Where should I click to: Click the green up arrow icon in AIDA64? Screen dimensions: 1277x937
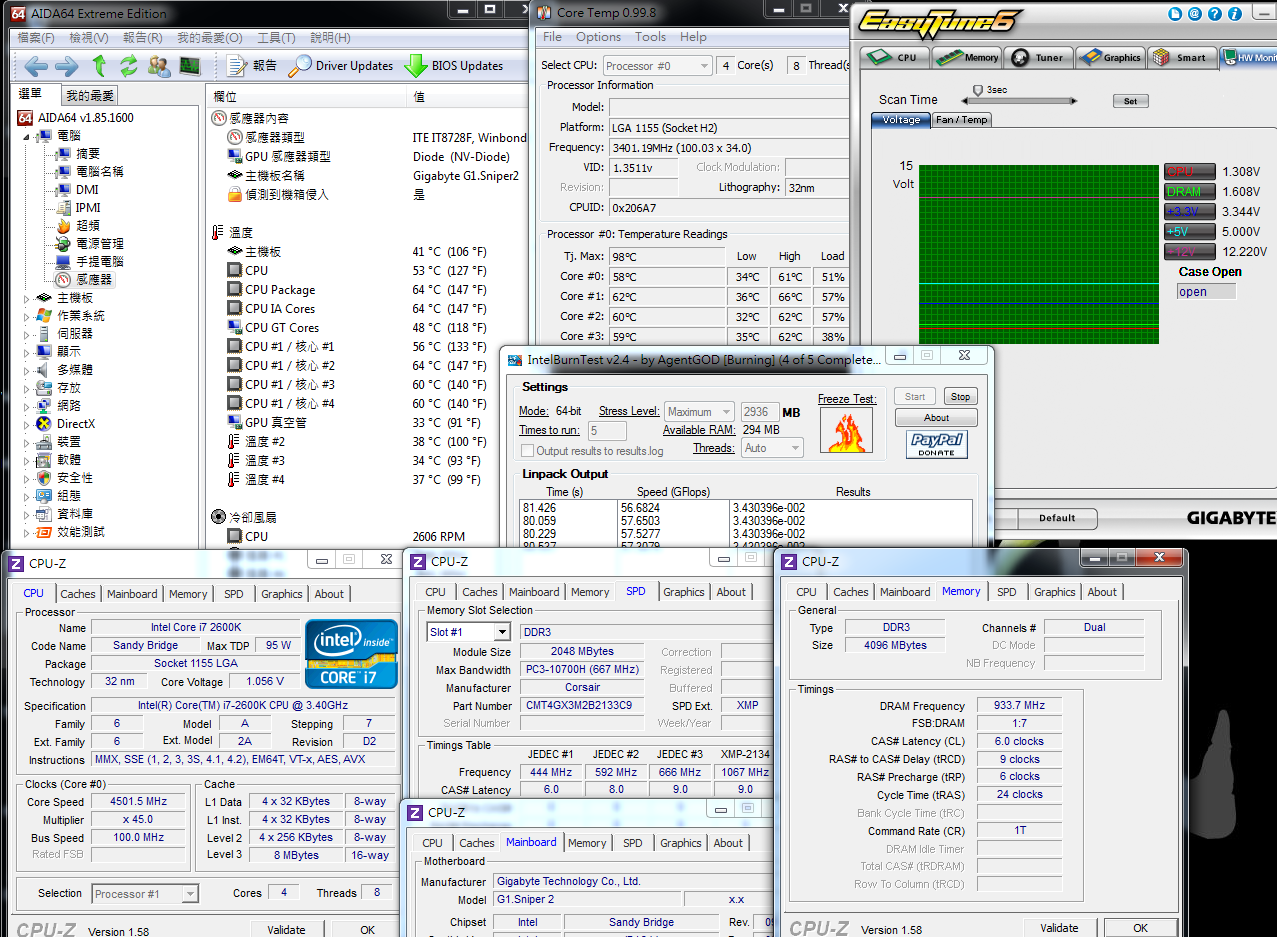click(x=99, y=66)
